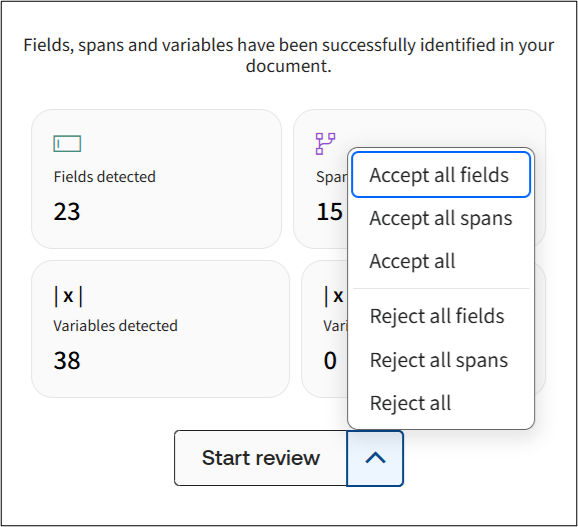
Task: Click the Variables detected |x| icon
Action: [68, 296]
